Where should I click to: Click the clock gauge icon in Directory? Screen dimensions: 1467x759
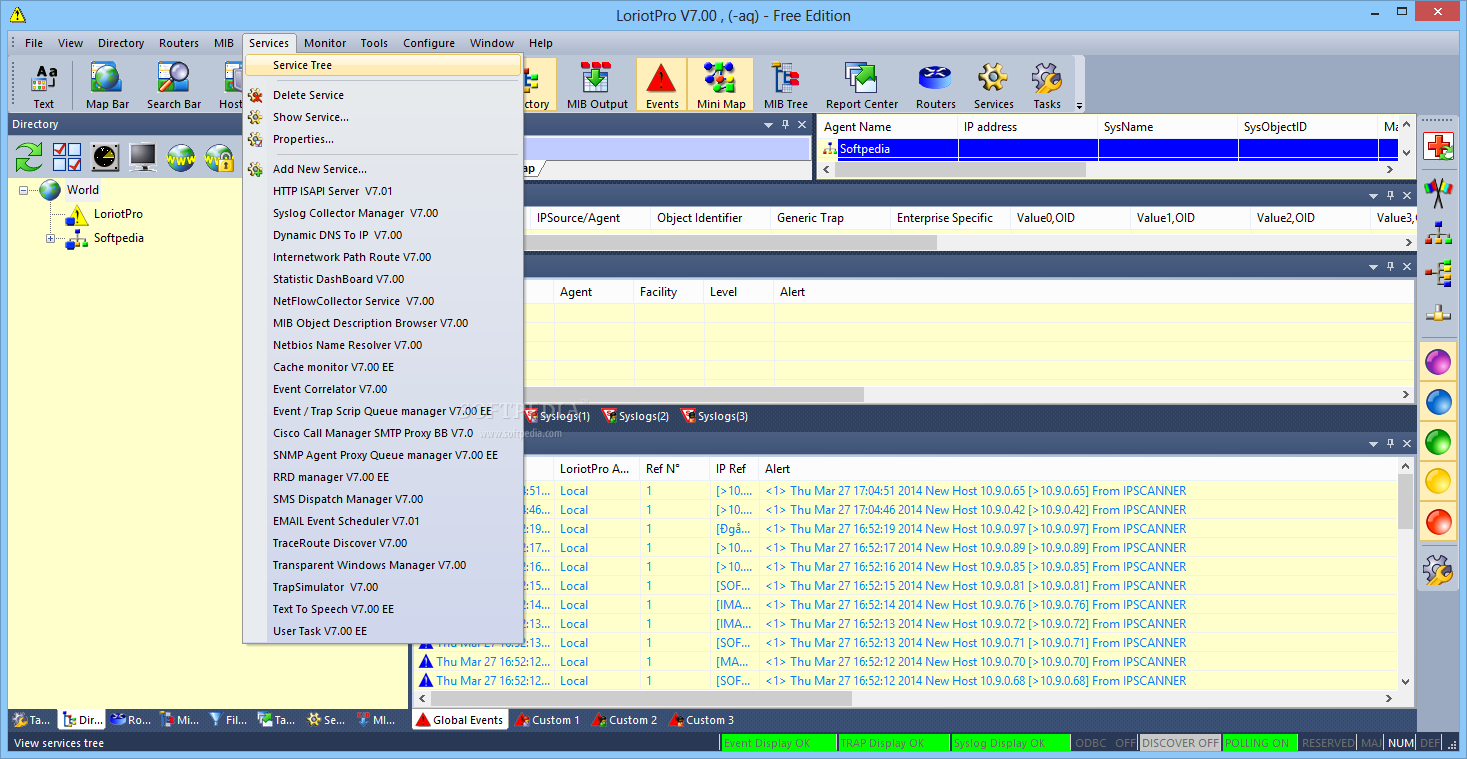pos(105,157)
